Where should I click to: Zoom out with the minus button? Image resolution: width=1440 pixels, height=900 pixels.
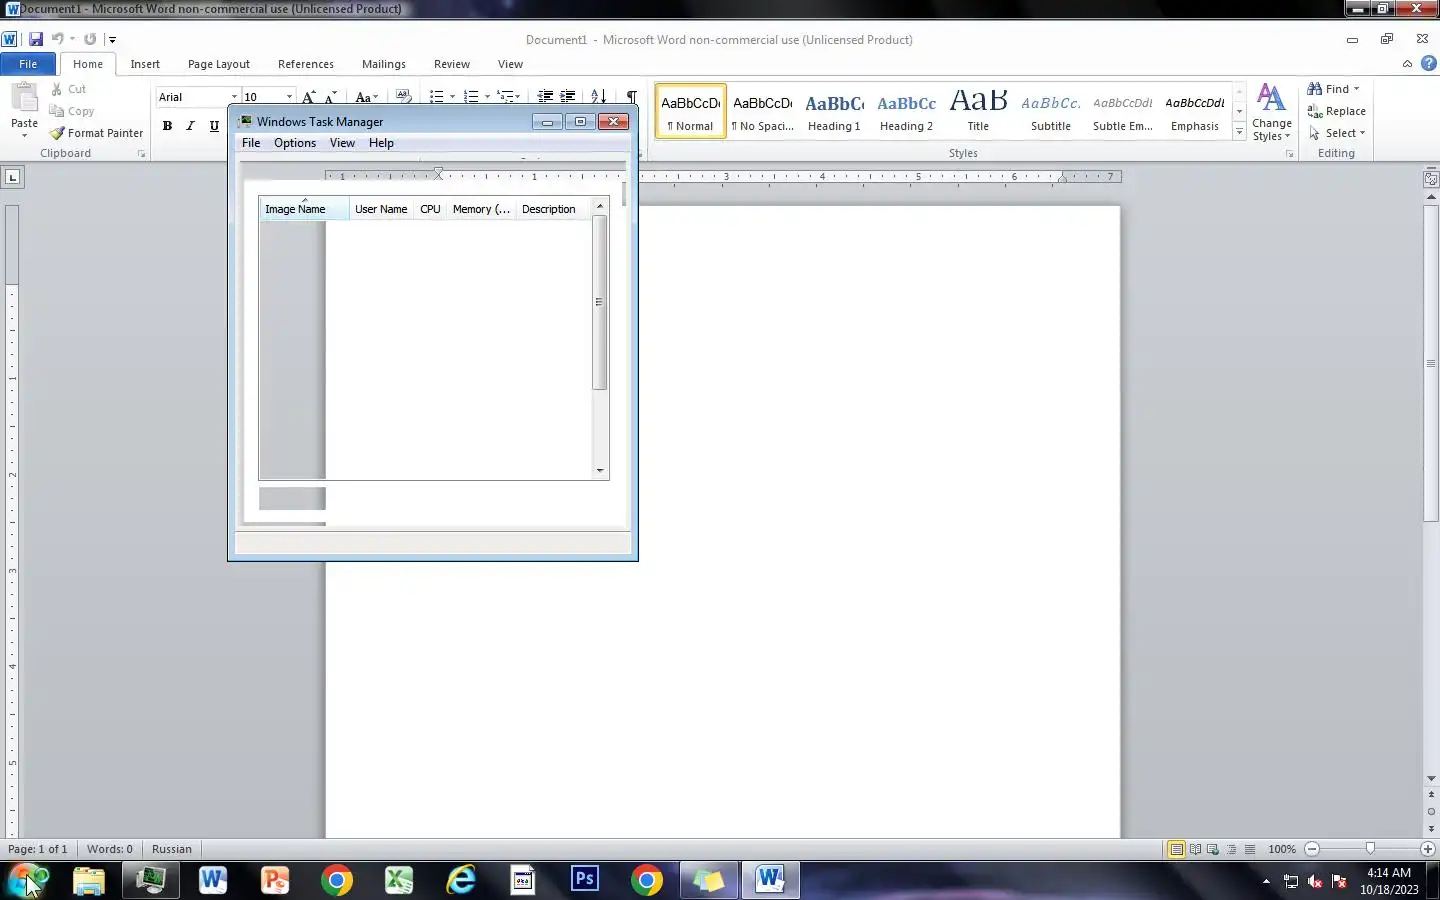coord(1312,849)
